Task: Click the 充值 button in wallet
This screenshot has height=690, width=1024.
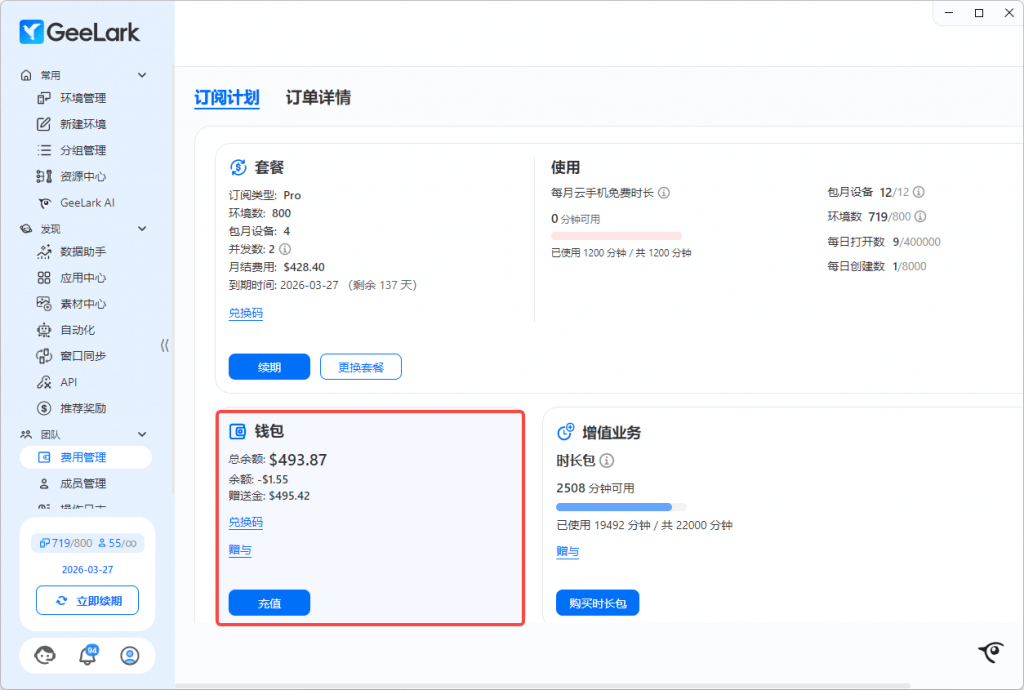Action: 269,603
